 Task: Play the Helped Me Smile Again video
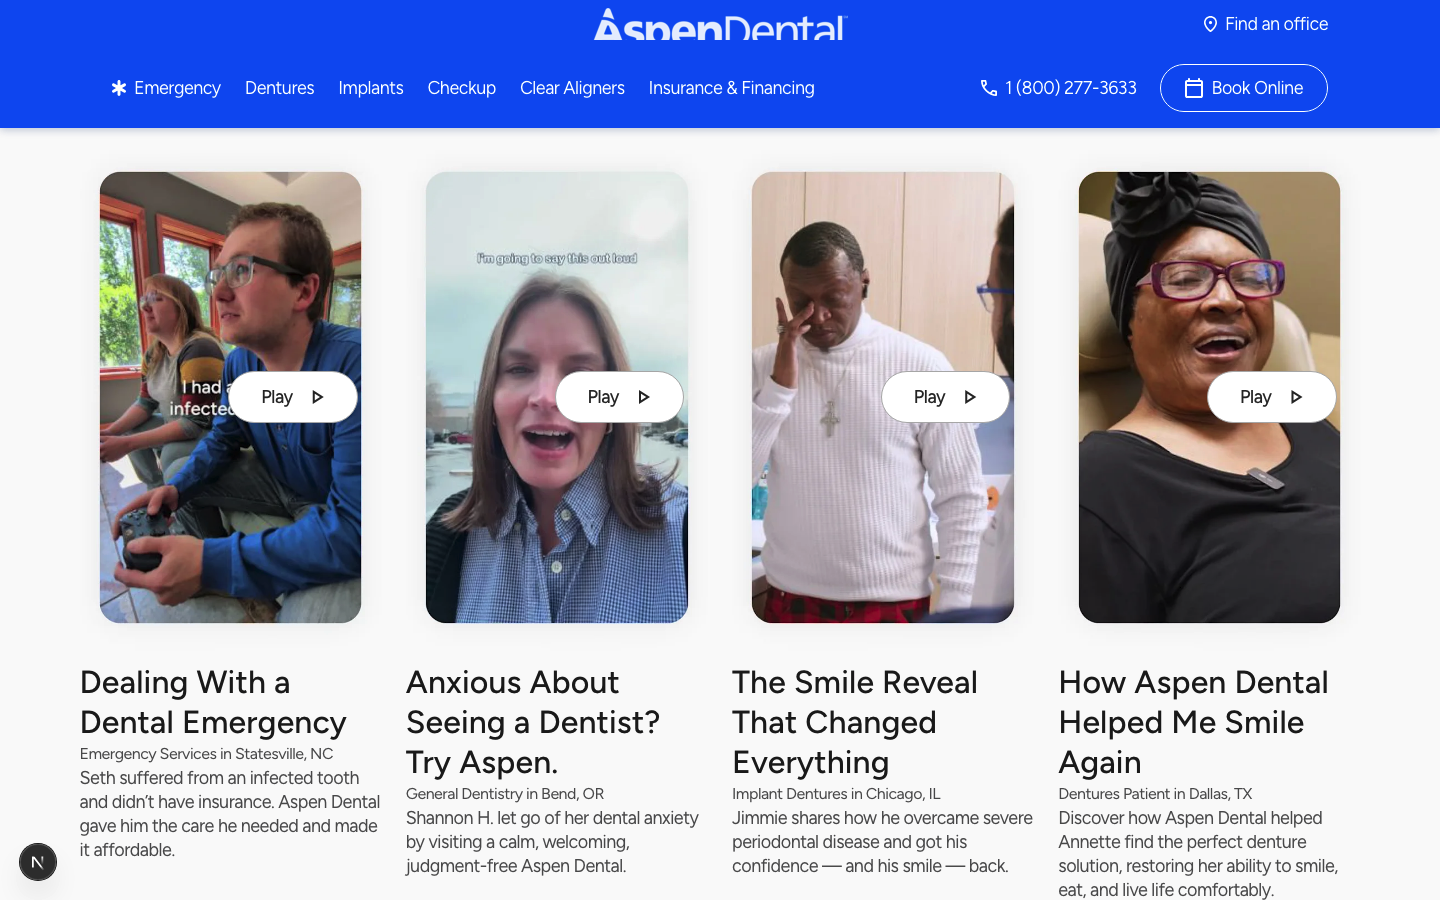(1271, 397)
